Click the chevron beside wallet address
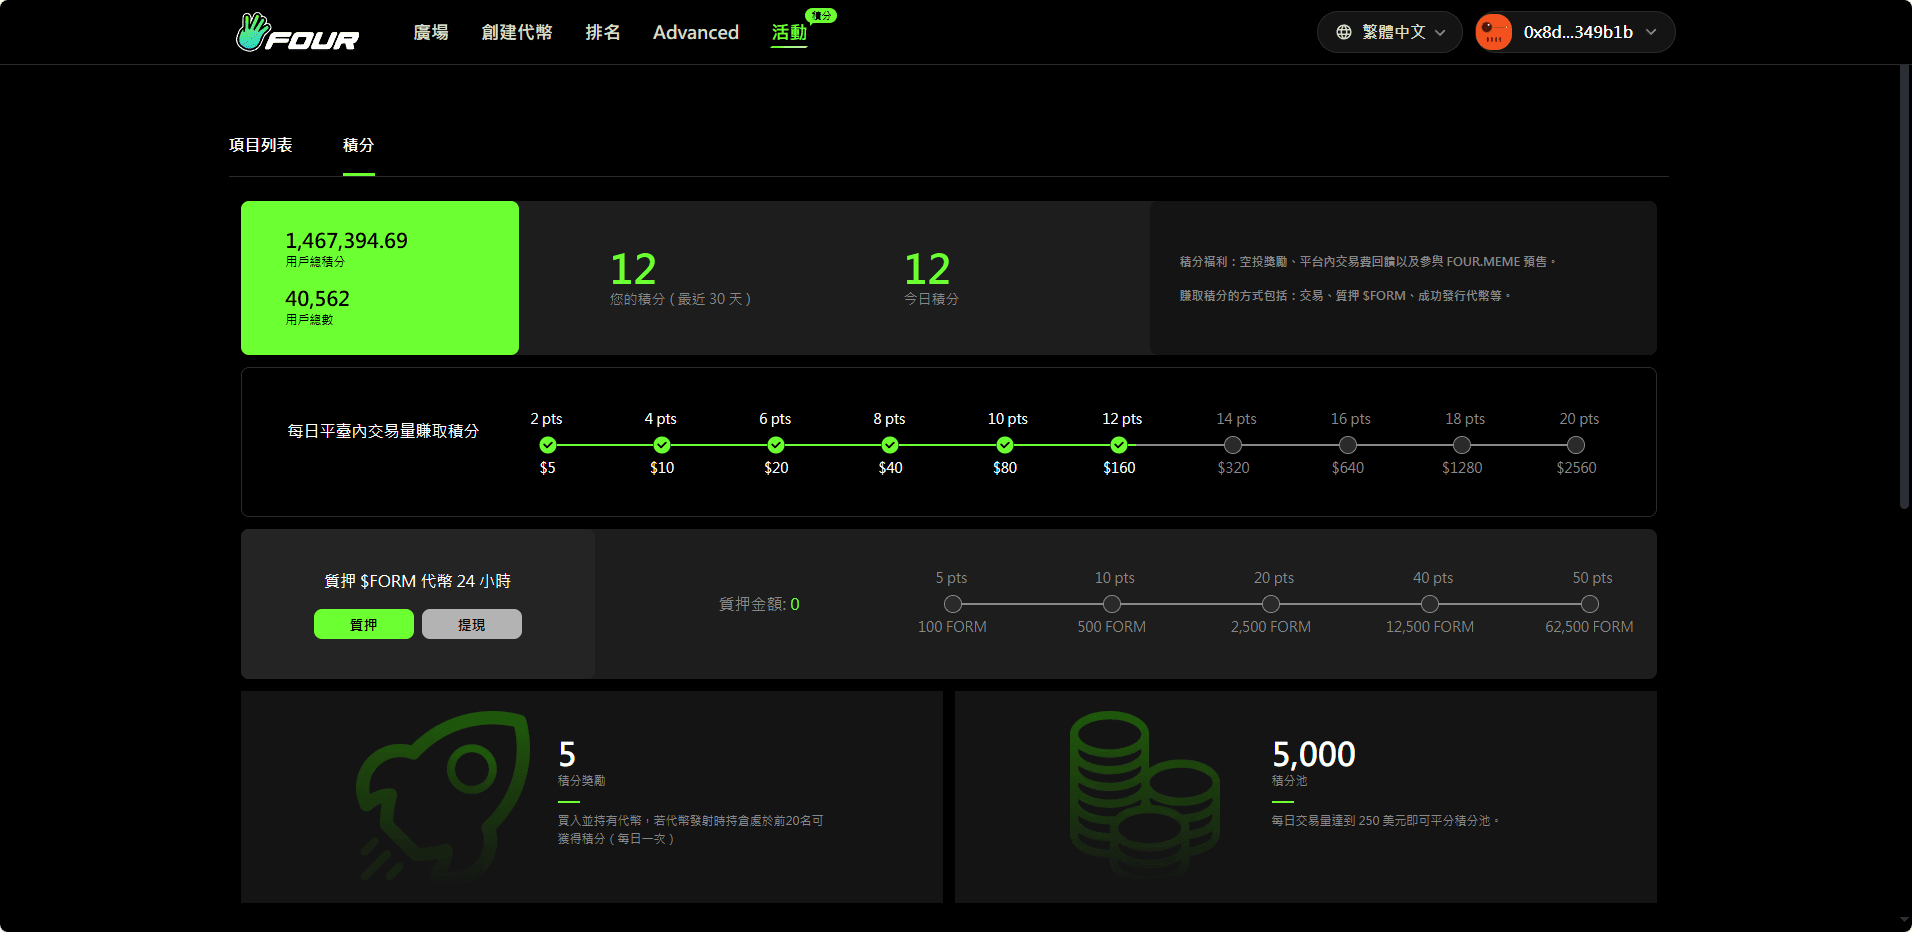 (x=1651, y=32)
